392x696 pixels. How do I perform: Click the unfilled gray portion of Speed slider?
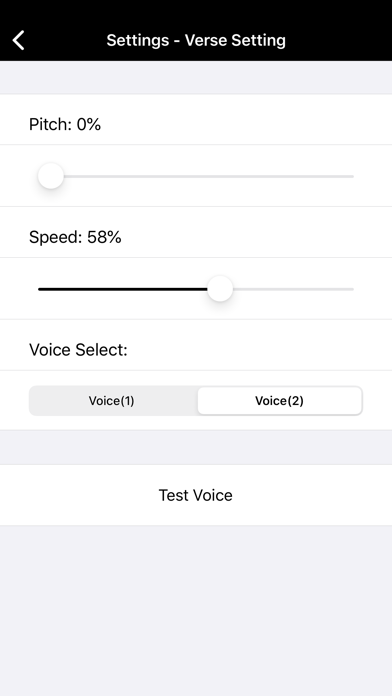(x=293, y=289)
